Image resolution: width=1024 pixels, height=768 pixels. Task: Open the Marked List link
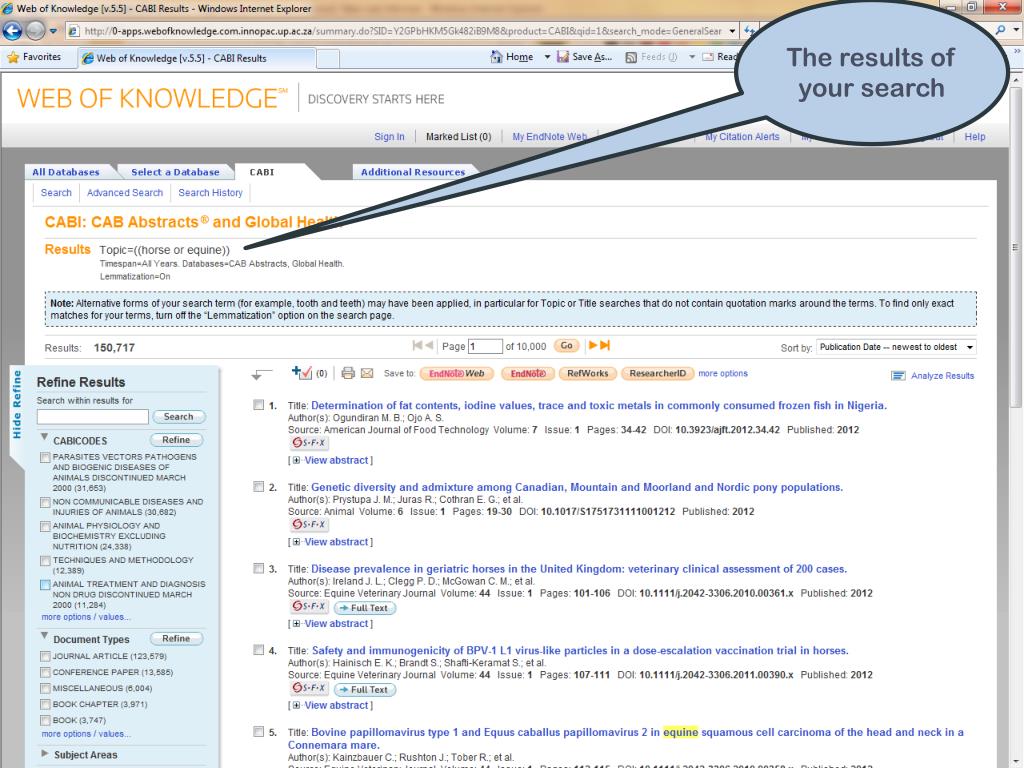(x=458, y=136)
